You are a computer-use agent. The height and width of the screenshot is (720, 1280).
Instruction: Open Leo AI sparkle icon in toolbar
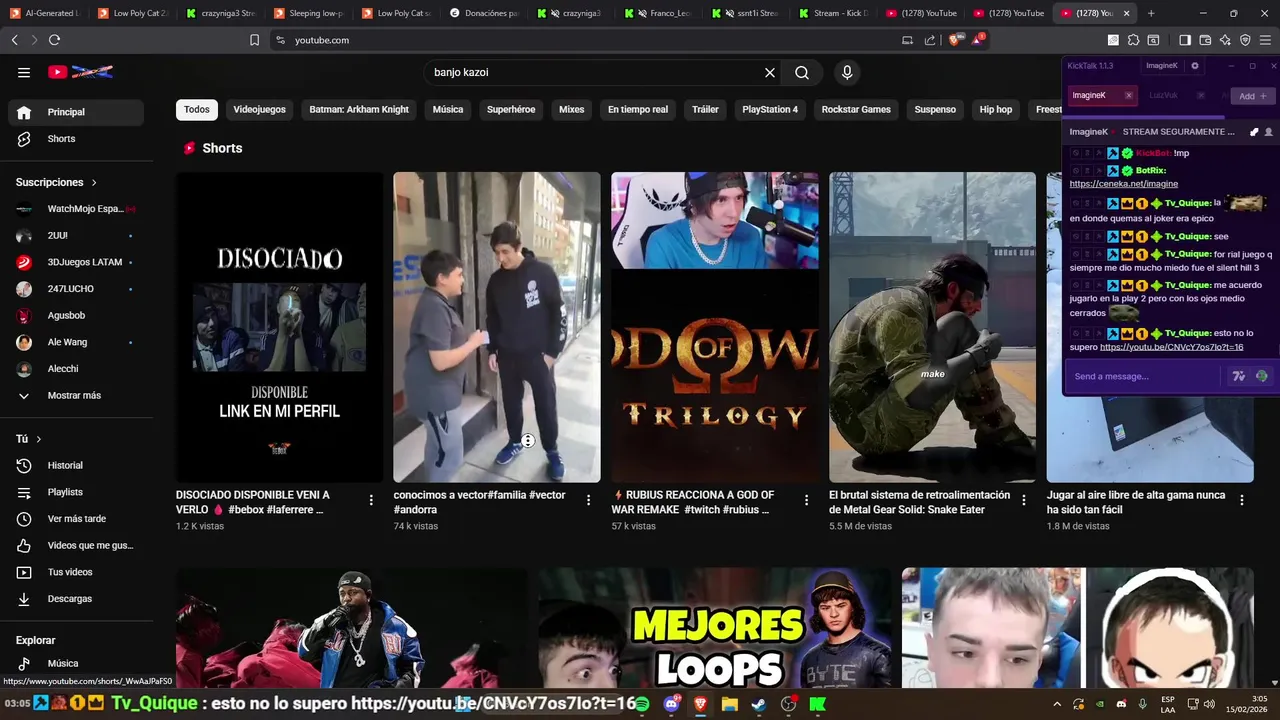[1225, 40]
